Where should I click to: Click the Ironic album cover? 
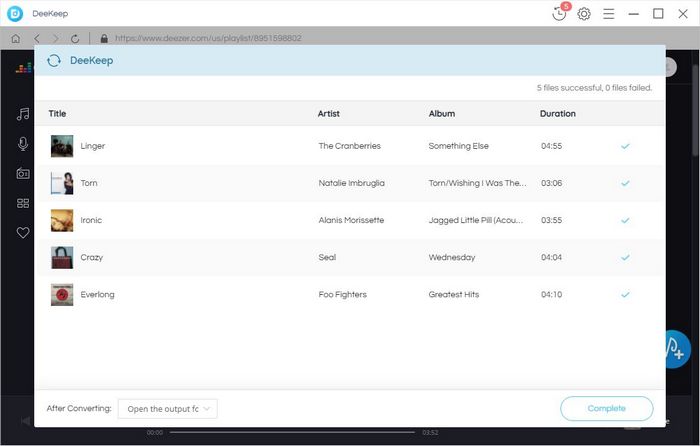62,220
